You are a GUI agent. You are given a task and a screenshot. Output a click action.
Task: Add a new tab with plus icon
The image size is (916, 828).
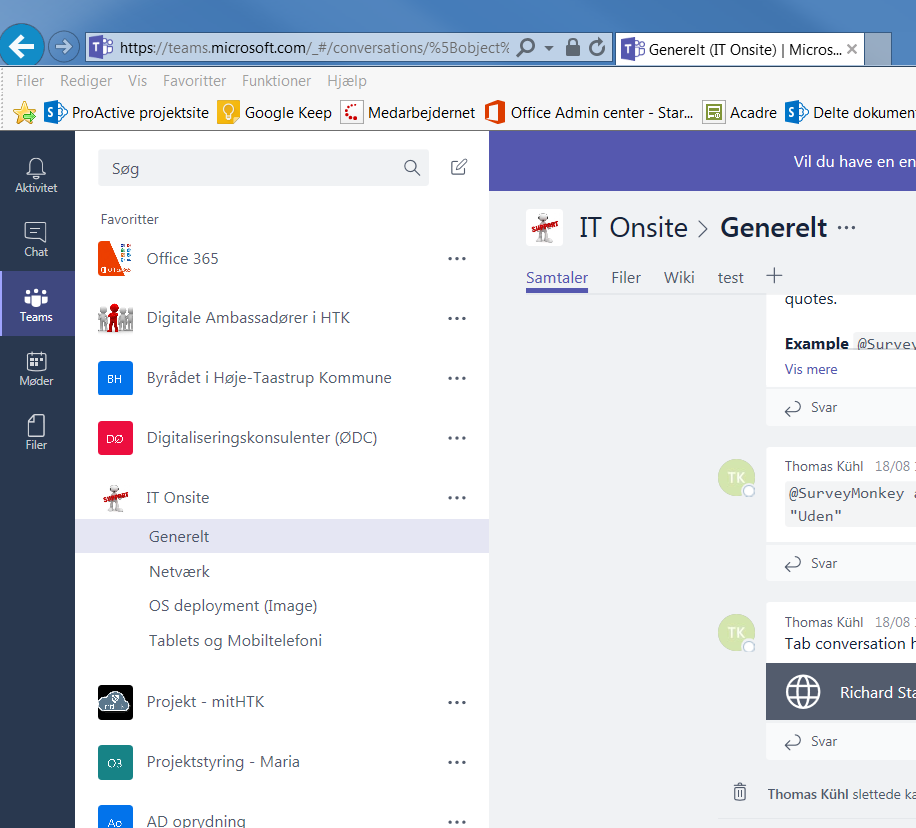[774, 275]
